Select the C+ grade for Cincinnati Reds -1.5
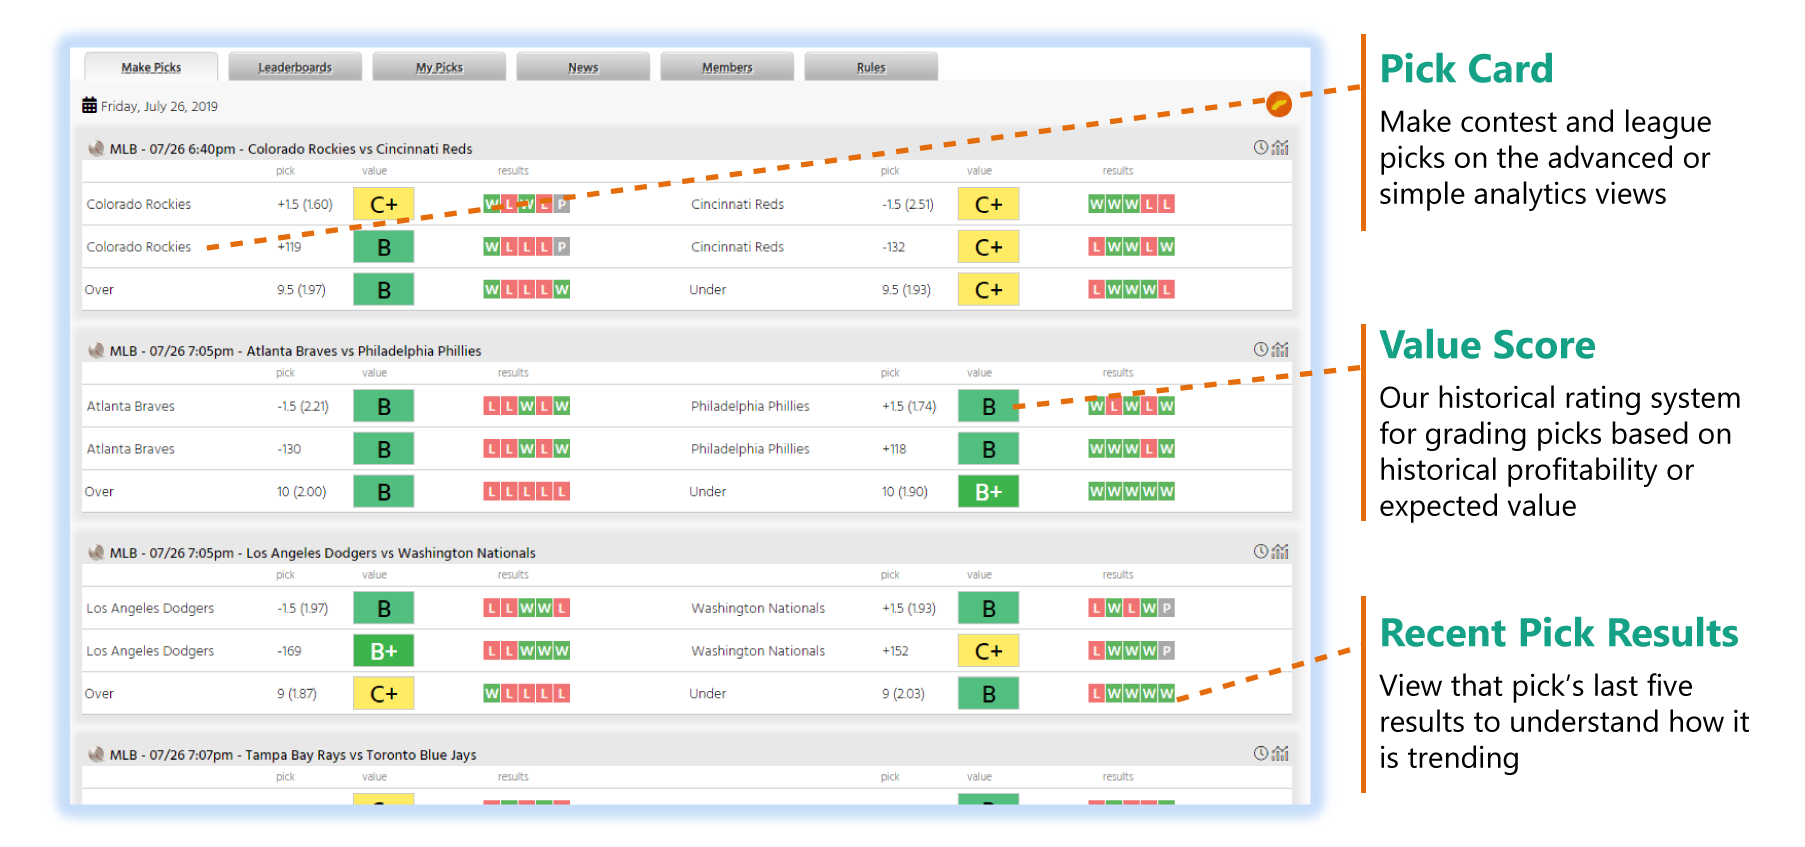The width and height of the screenshot is (1805, 847). coord(988,204)
